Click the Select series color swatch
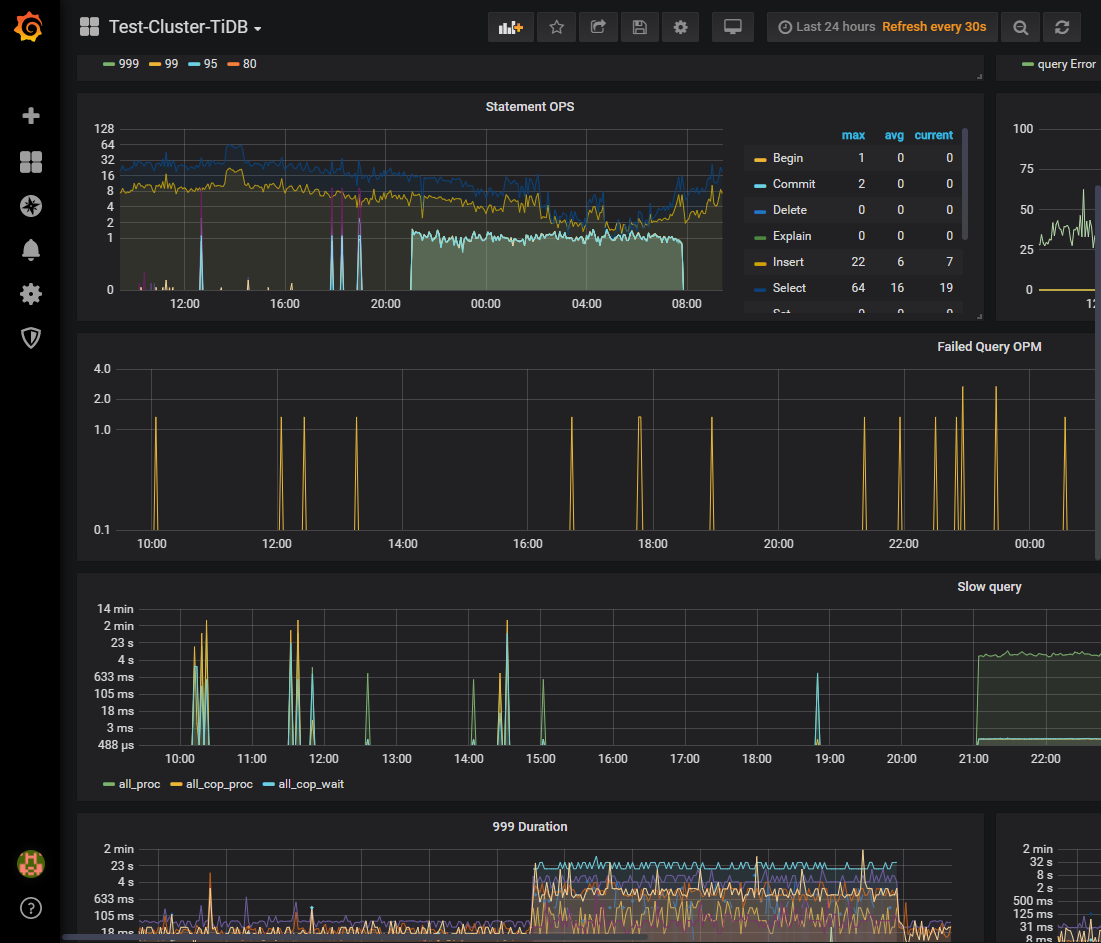Viewport: 1101px width, 943px height. click(x=760, y=288)
